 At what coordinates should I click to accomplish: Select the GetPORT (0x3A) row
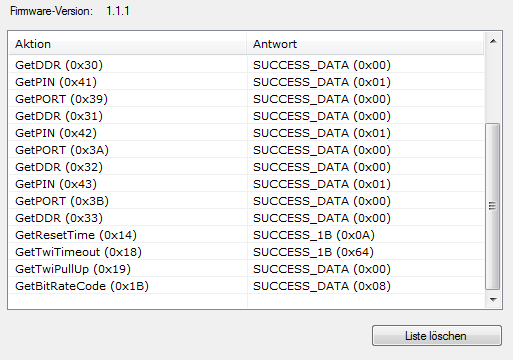247,150
